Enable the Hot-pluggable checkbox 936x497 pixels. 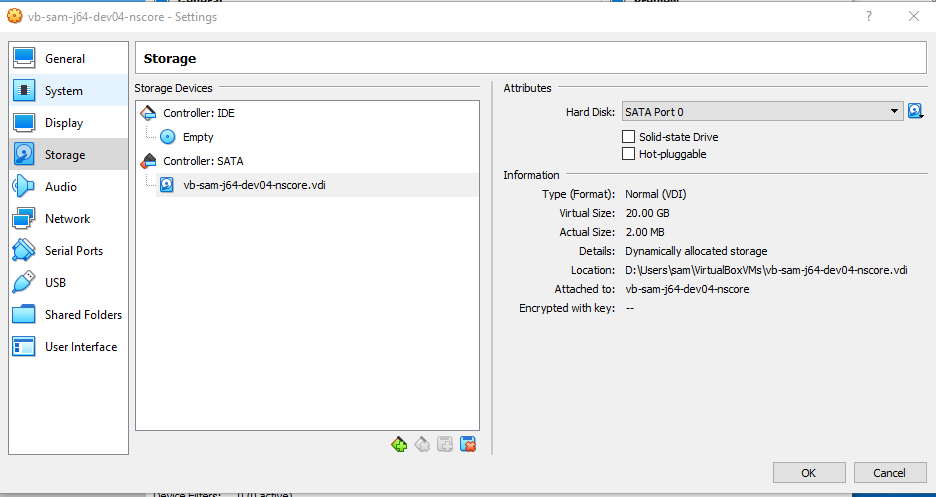click(628, 154)
